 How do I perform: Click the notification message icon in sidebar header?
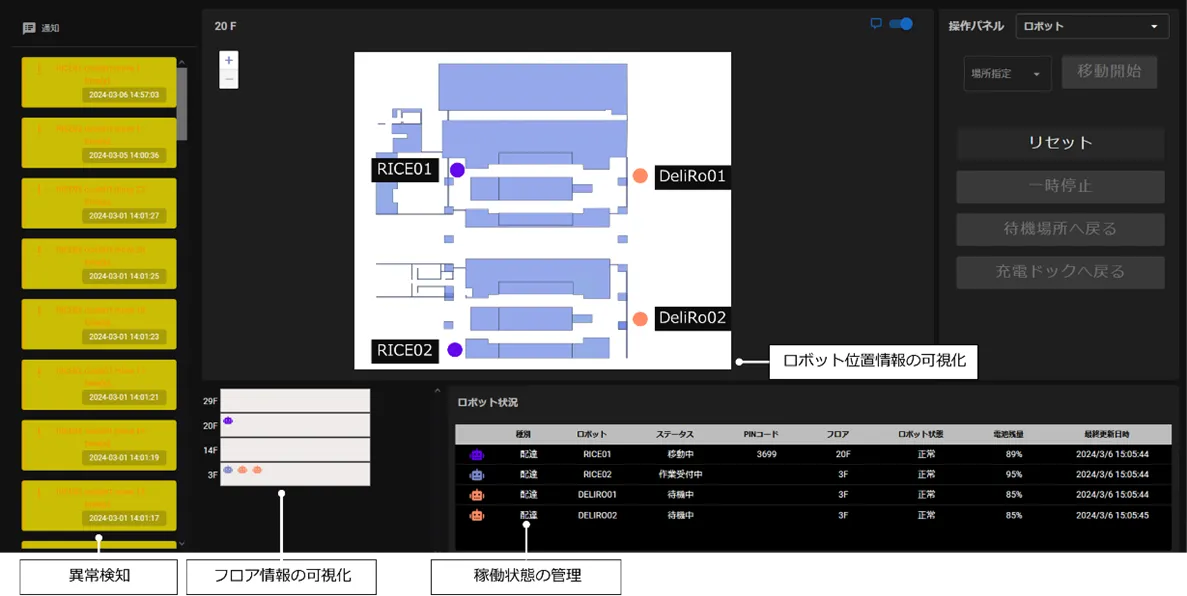(29, 28)
